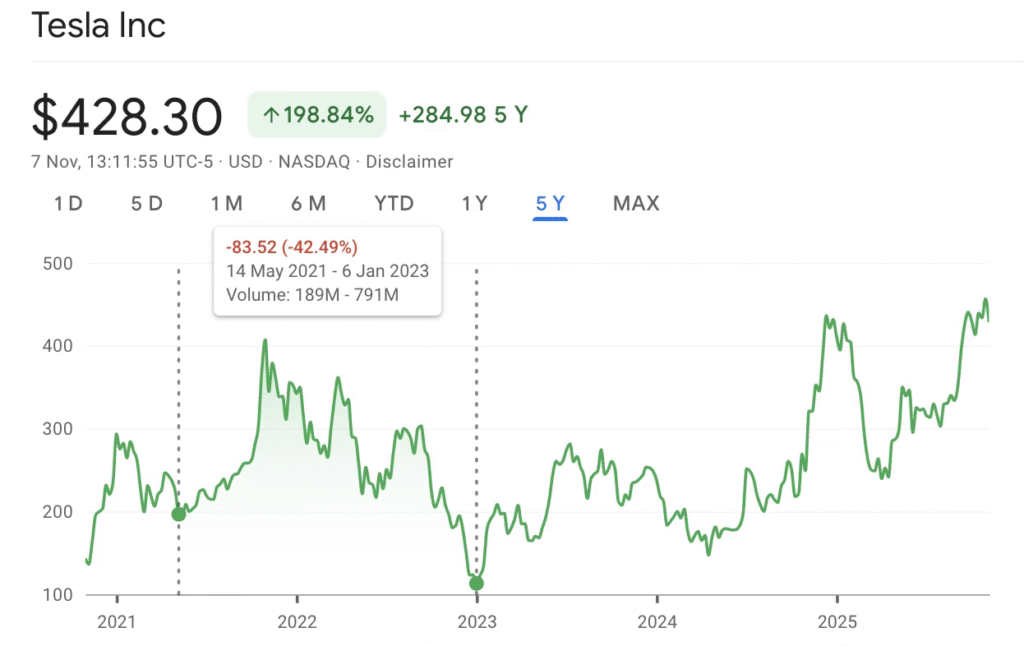Select the 6 M time range

coord(308,204)
